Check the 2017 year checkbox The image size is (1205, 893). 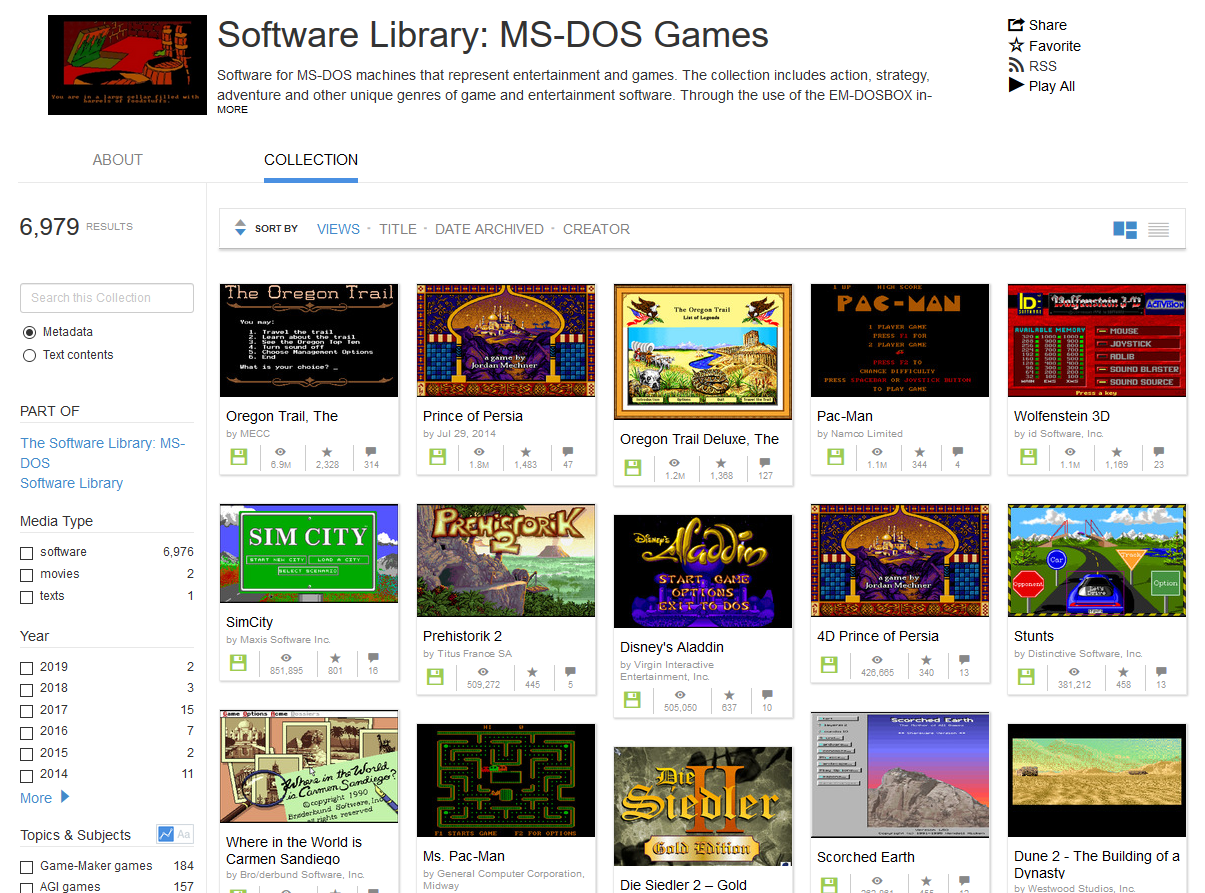point(27,711)
